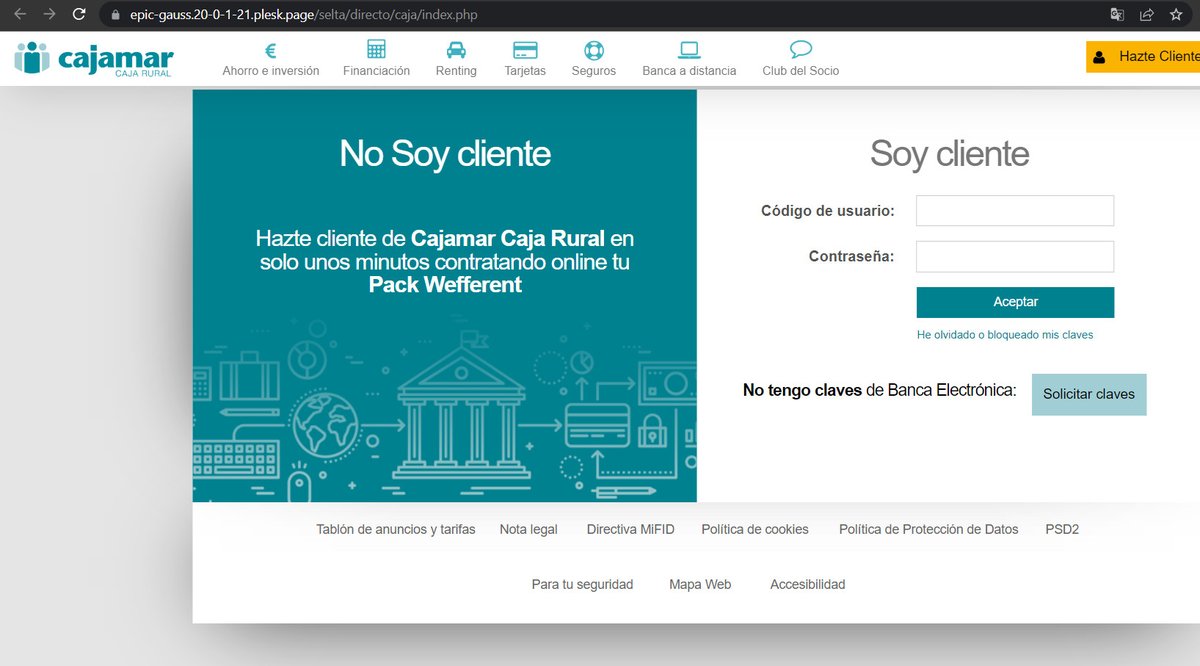Open the Política de cookies link
Screen dimensions: 1200x666
(755, 529)
